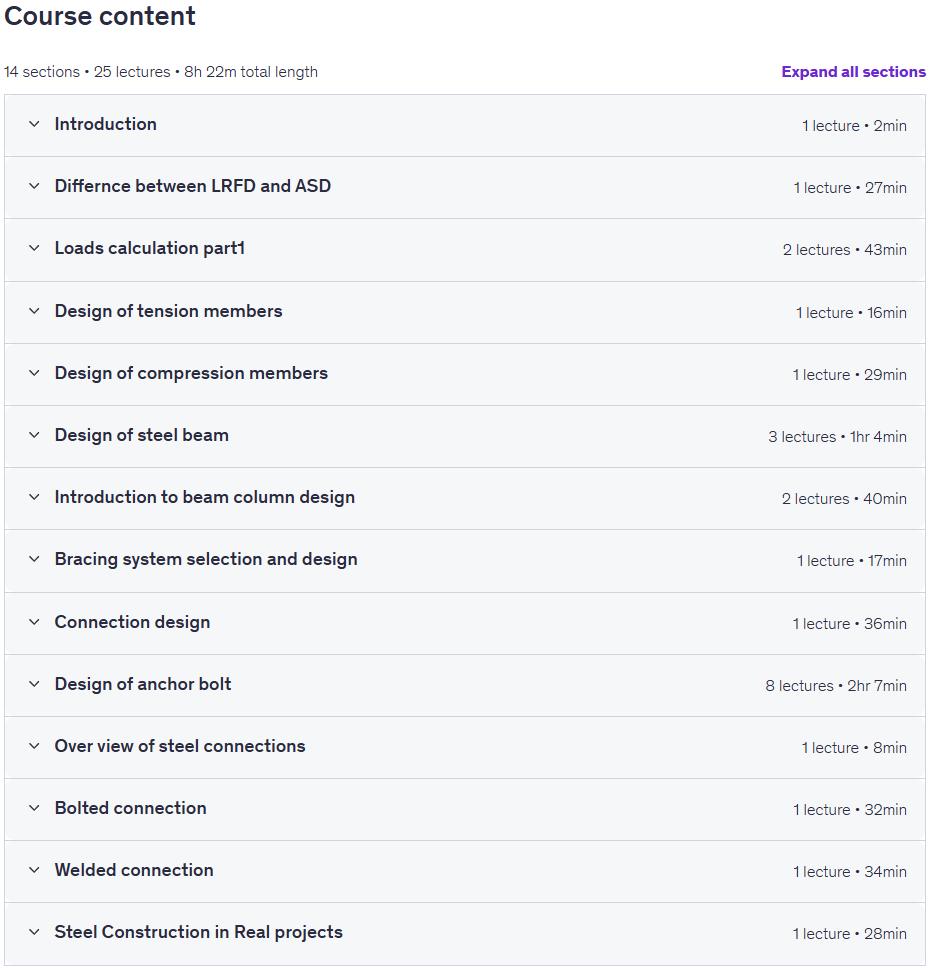Click the "1 lecture • 36min" label
The image size is (928, 967).
pos(850,623)
